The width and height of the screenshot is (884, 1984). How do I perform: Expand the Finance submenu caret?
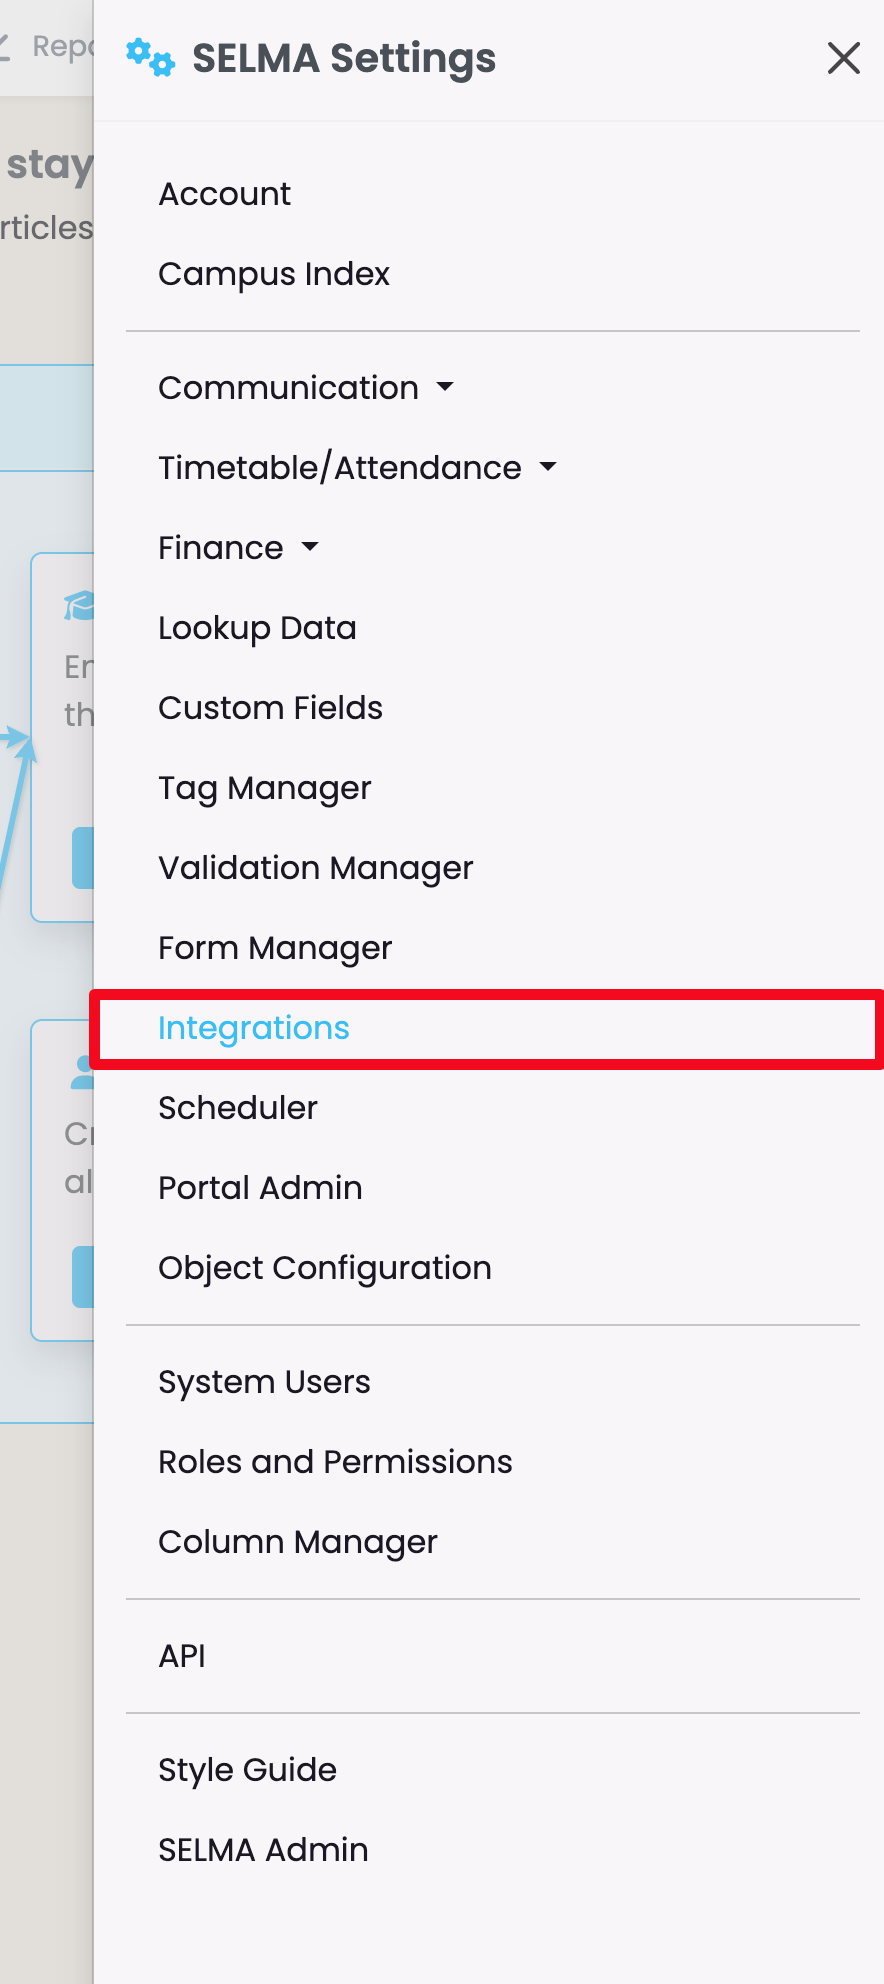coord(310,547)
